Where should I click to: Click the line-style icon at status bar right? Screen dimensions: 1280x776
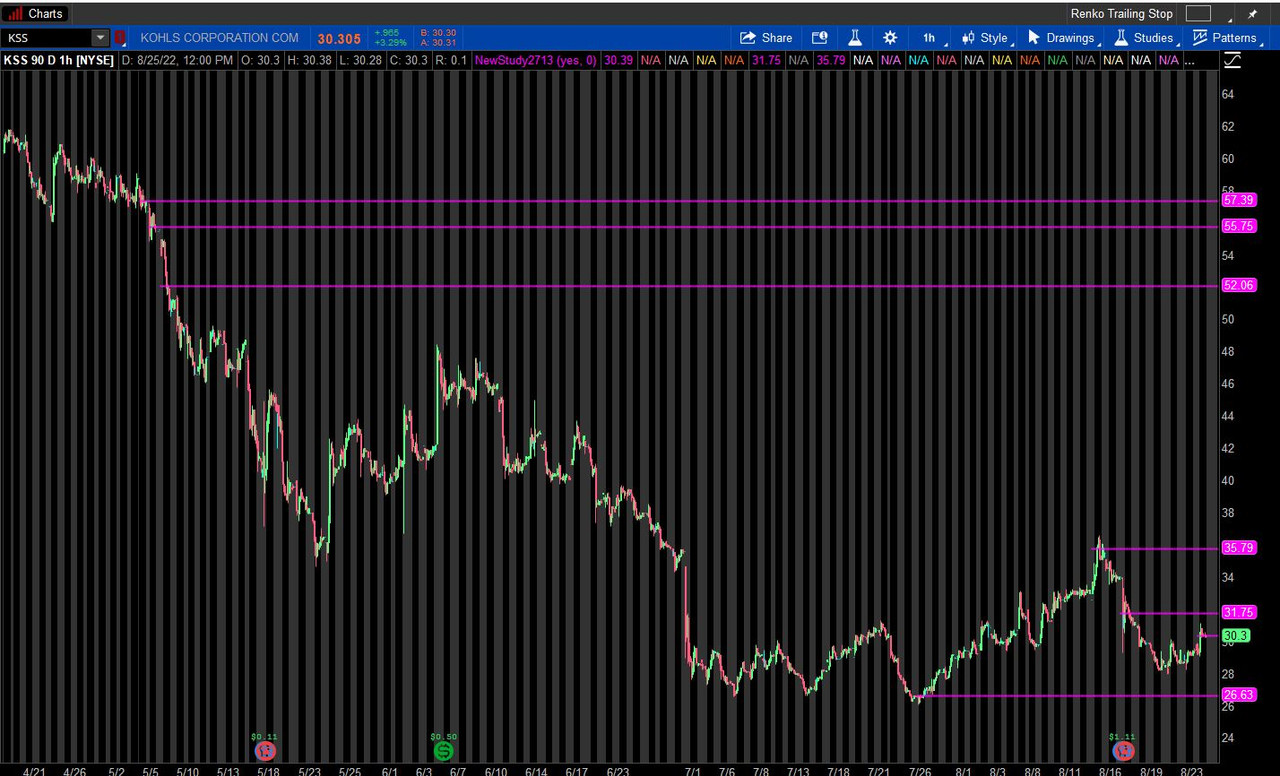click(1232, 60)
